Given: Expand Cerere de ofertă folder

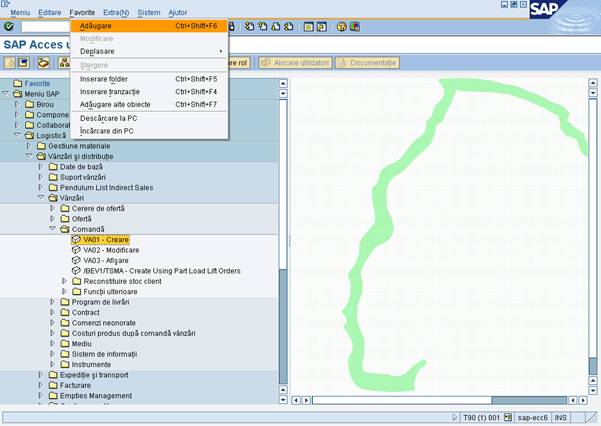Looking at the screenshot, I should [x=53, y=208].
